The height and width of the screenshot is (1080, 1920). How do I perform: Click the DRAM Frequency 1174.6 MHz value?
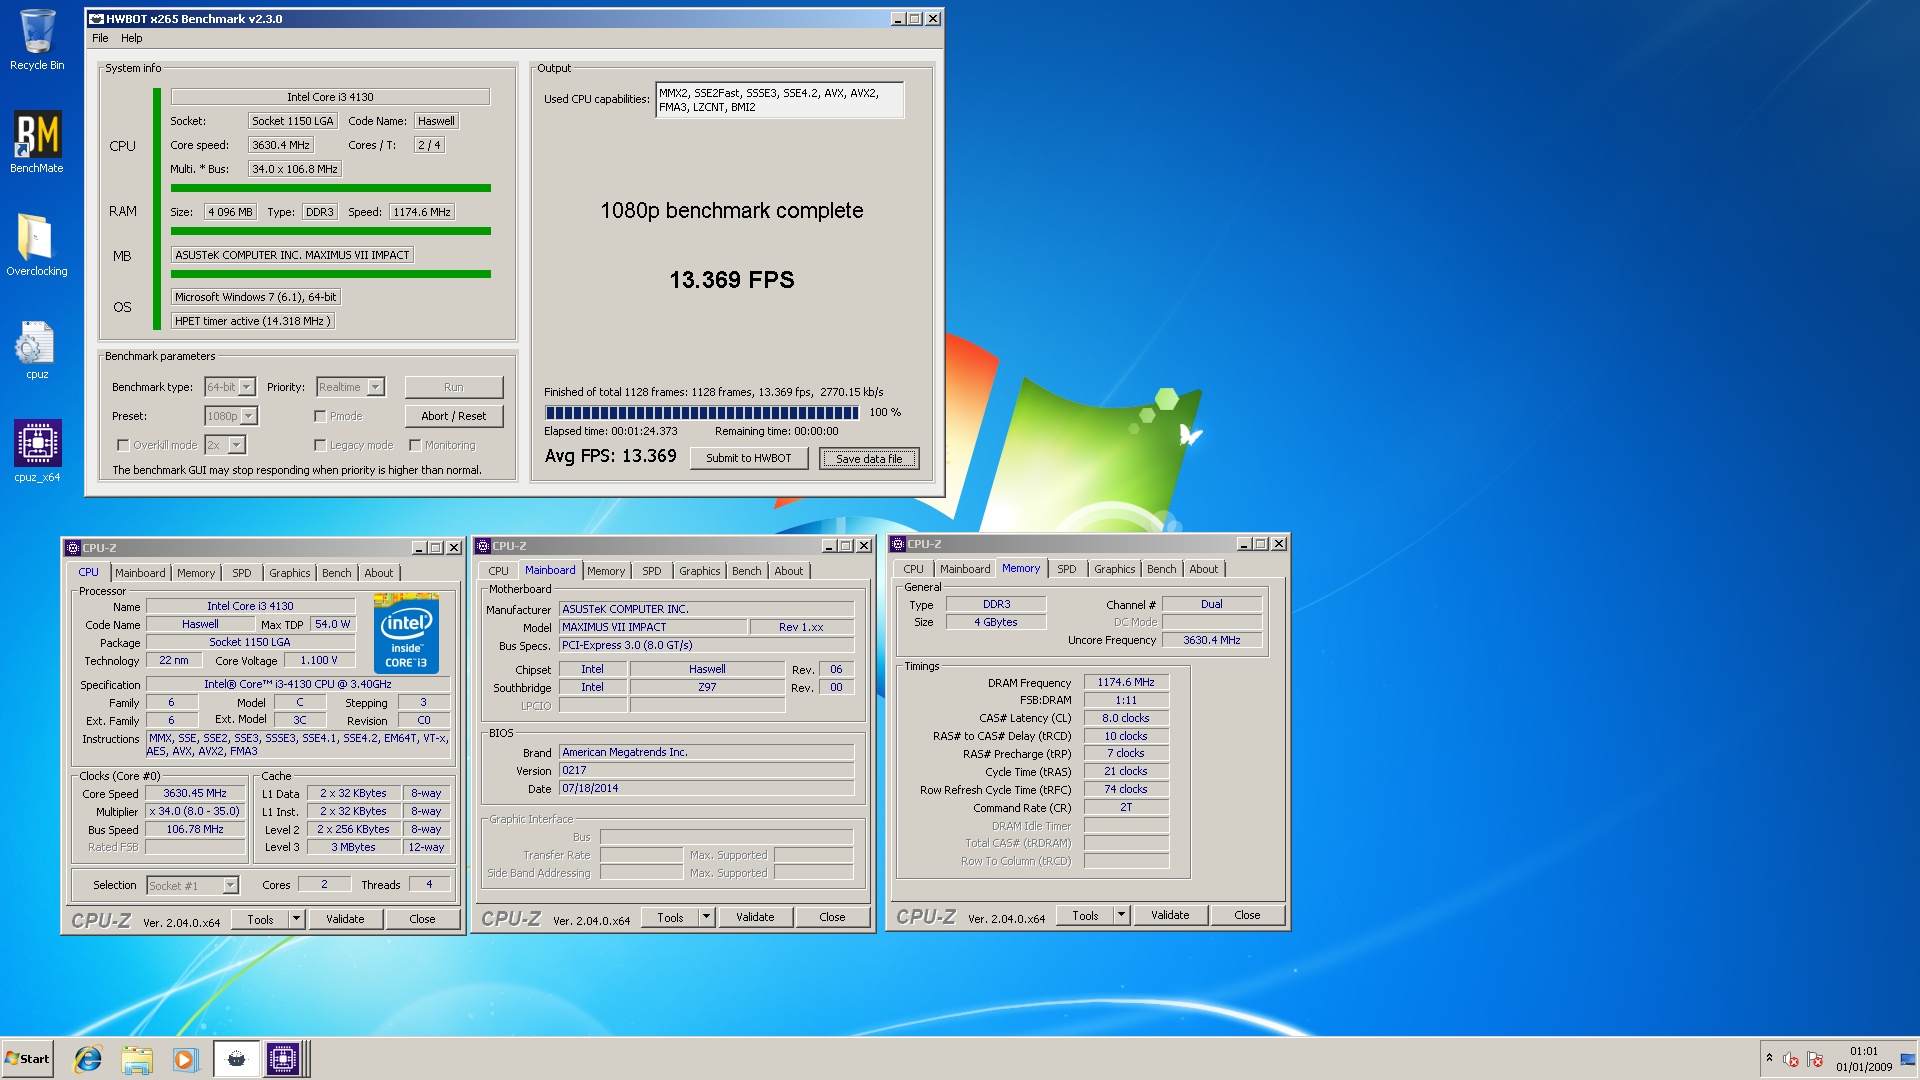pyautogui.click(x=1126, y=682)
